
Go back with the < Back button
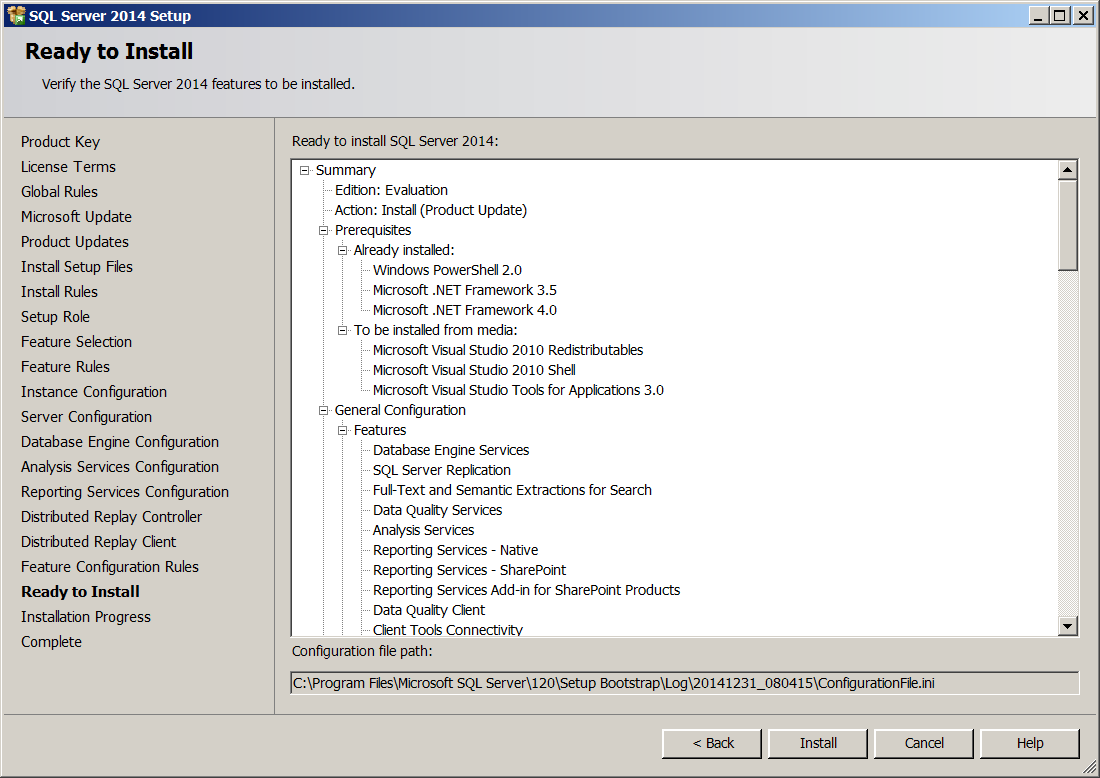712,744
